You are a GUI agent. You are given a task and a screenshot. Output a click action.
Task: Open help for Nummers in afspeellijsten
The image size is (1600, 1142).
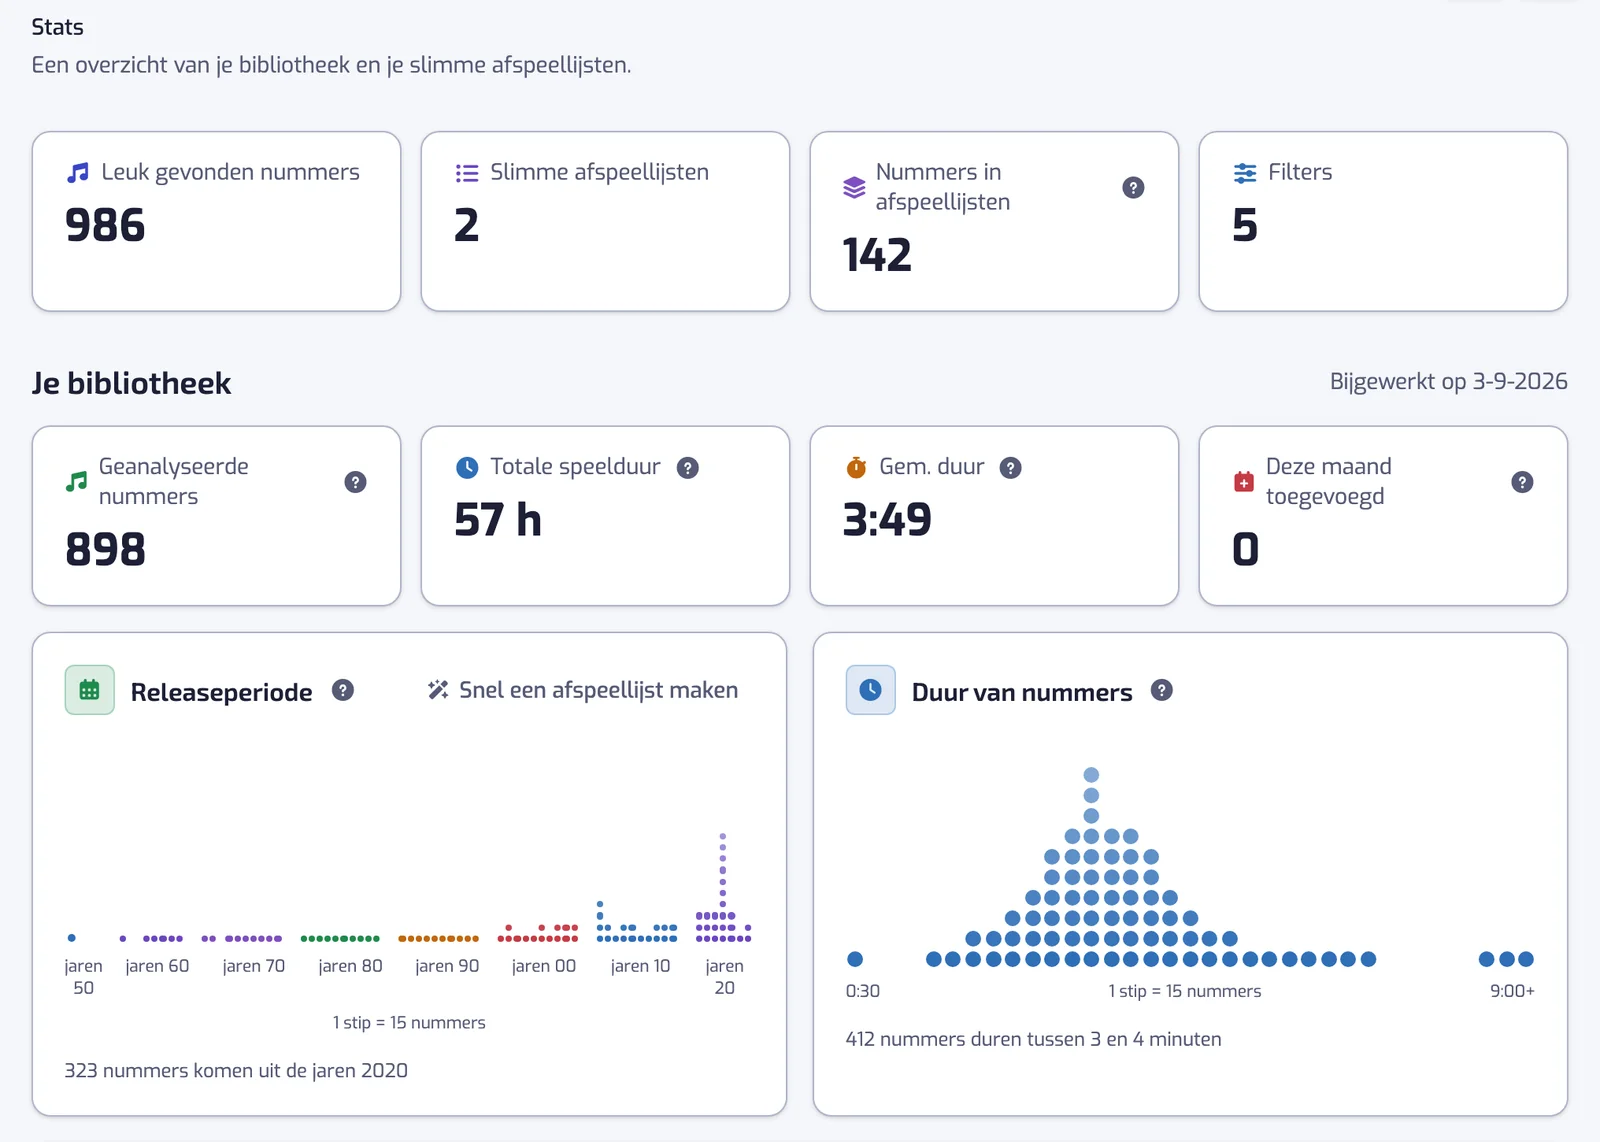pos(1133,188)
